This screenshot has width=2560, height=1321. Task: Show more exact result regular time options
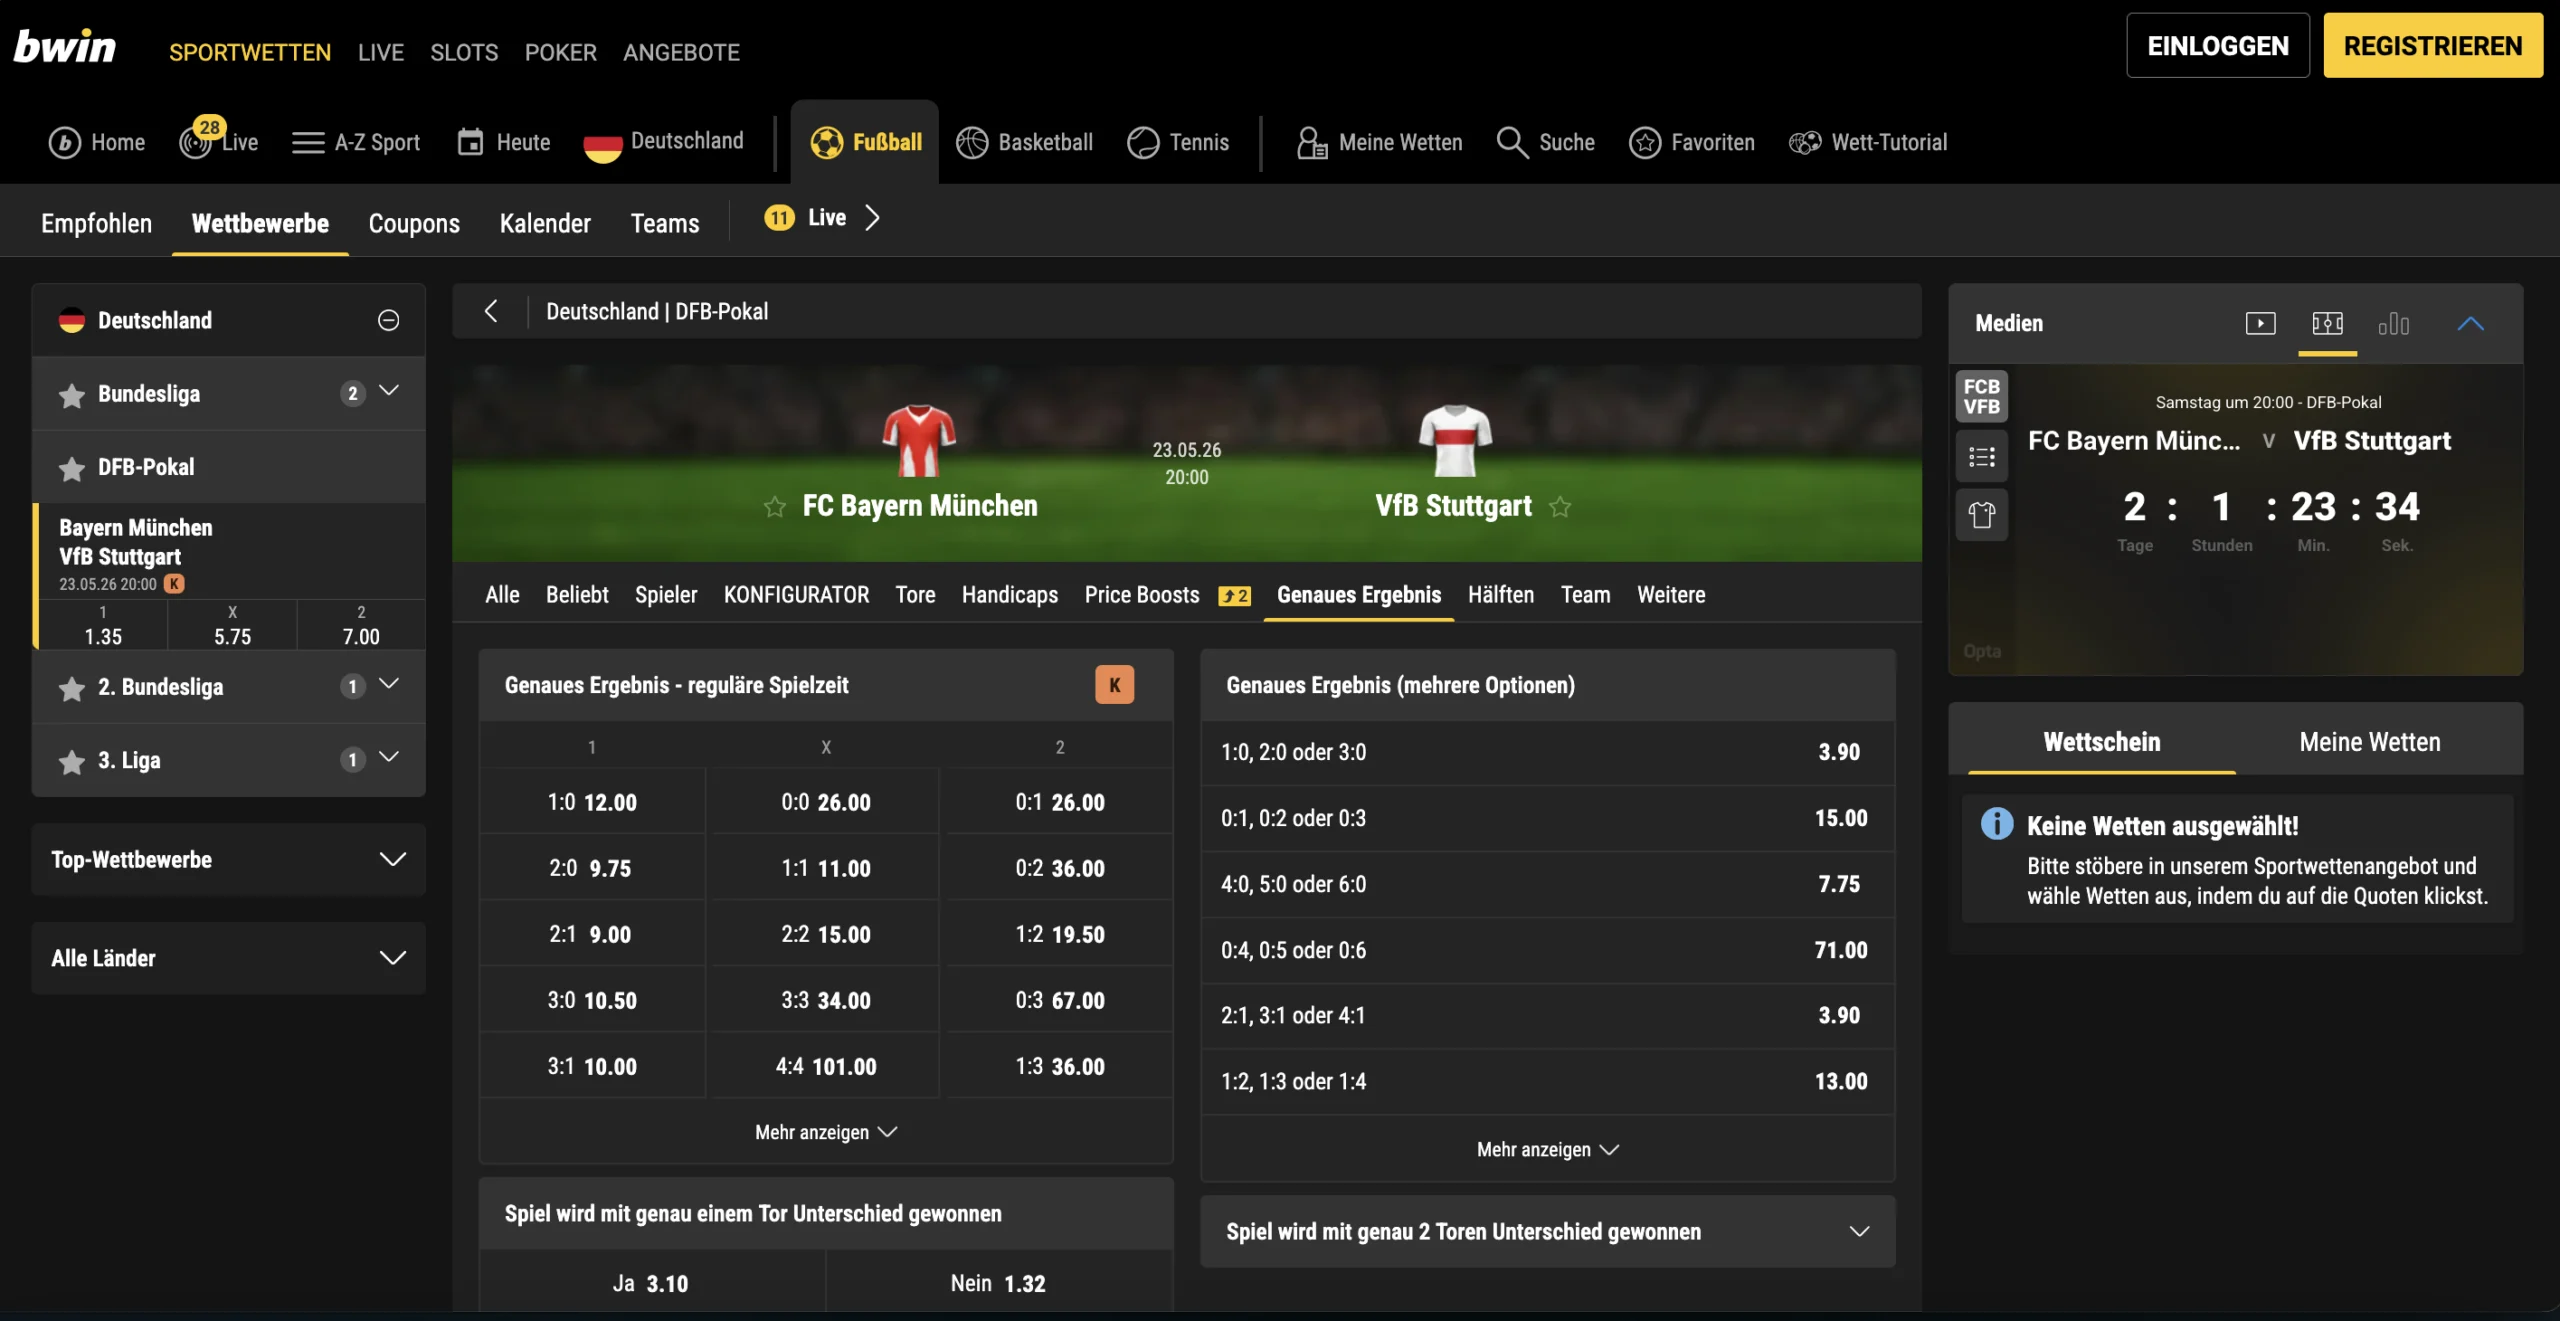pos(826,1132)
